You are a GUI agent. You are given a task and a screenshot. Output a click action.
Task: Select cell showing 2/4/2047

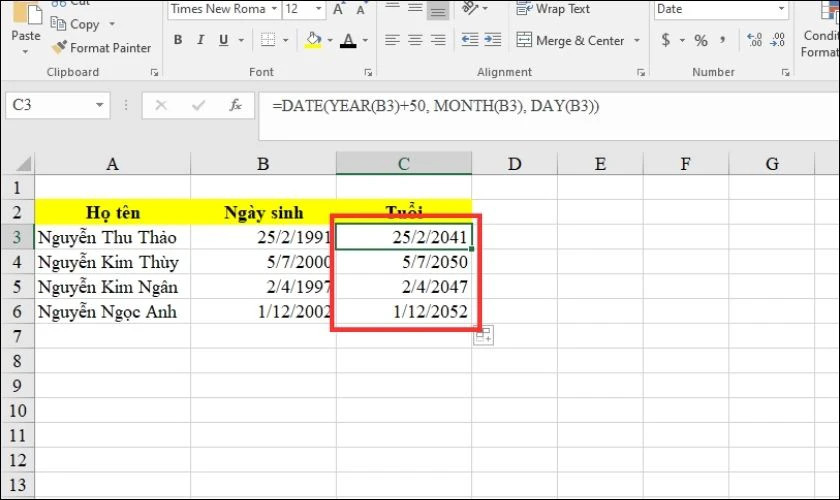(x=404, y=287)
